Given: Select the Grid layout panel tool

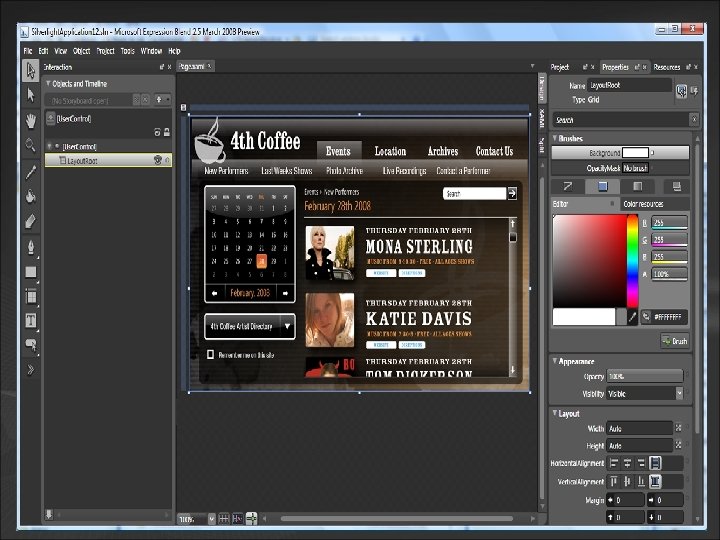Looking at the screenshot, I should tap(31, 296).
